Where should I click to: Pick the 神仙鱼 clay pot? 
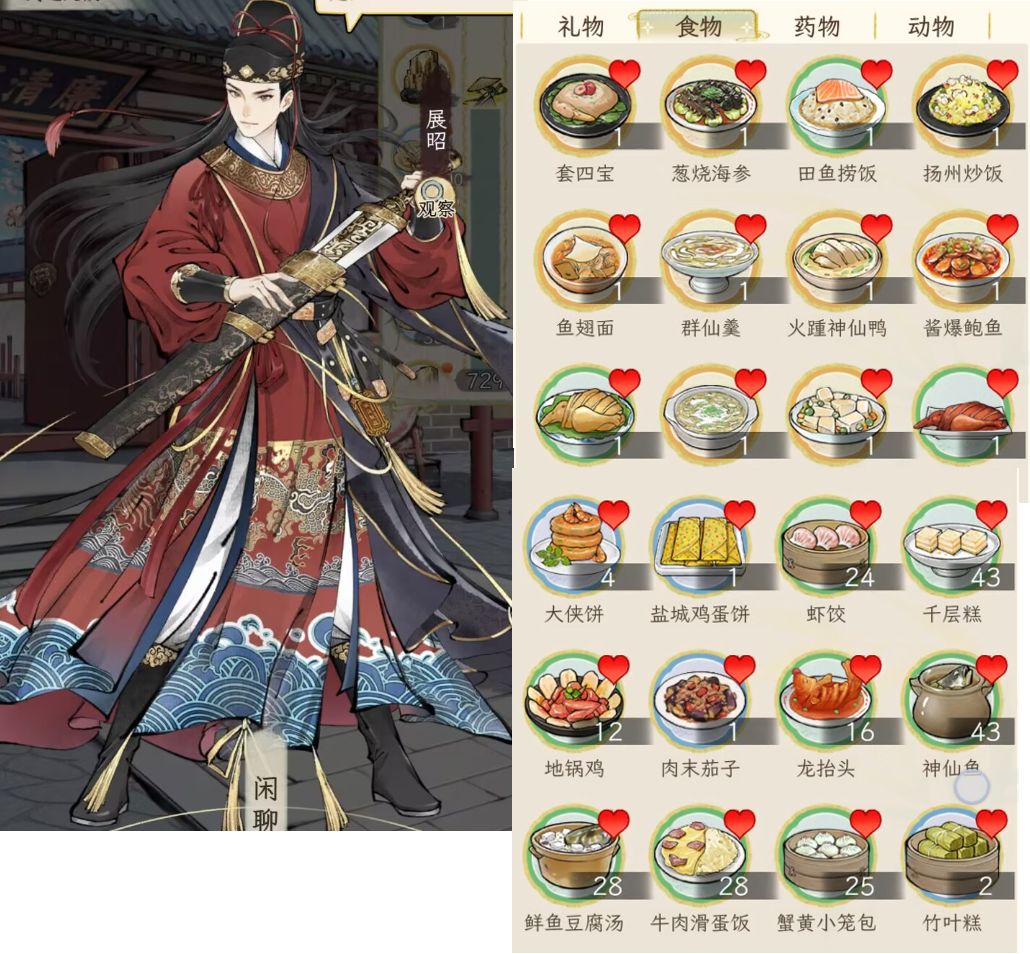[x=952, y=700]
